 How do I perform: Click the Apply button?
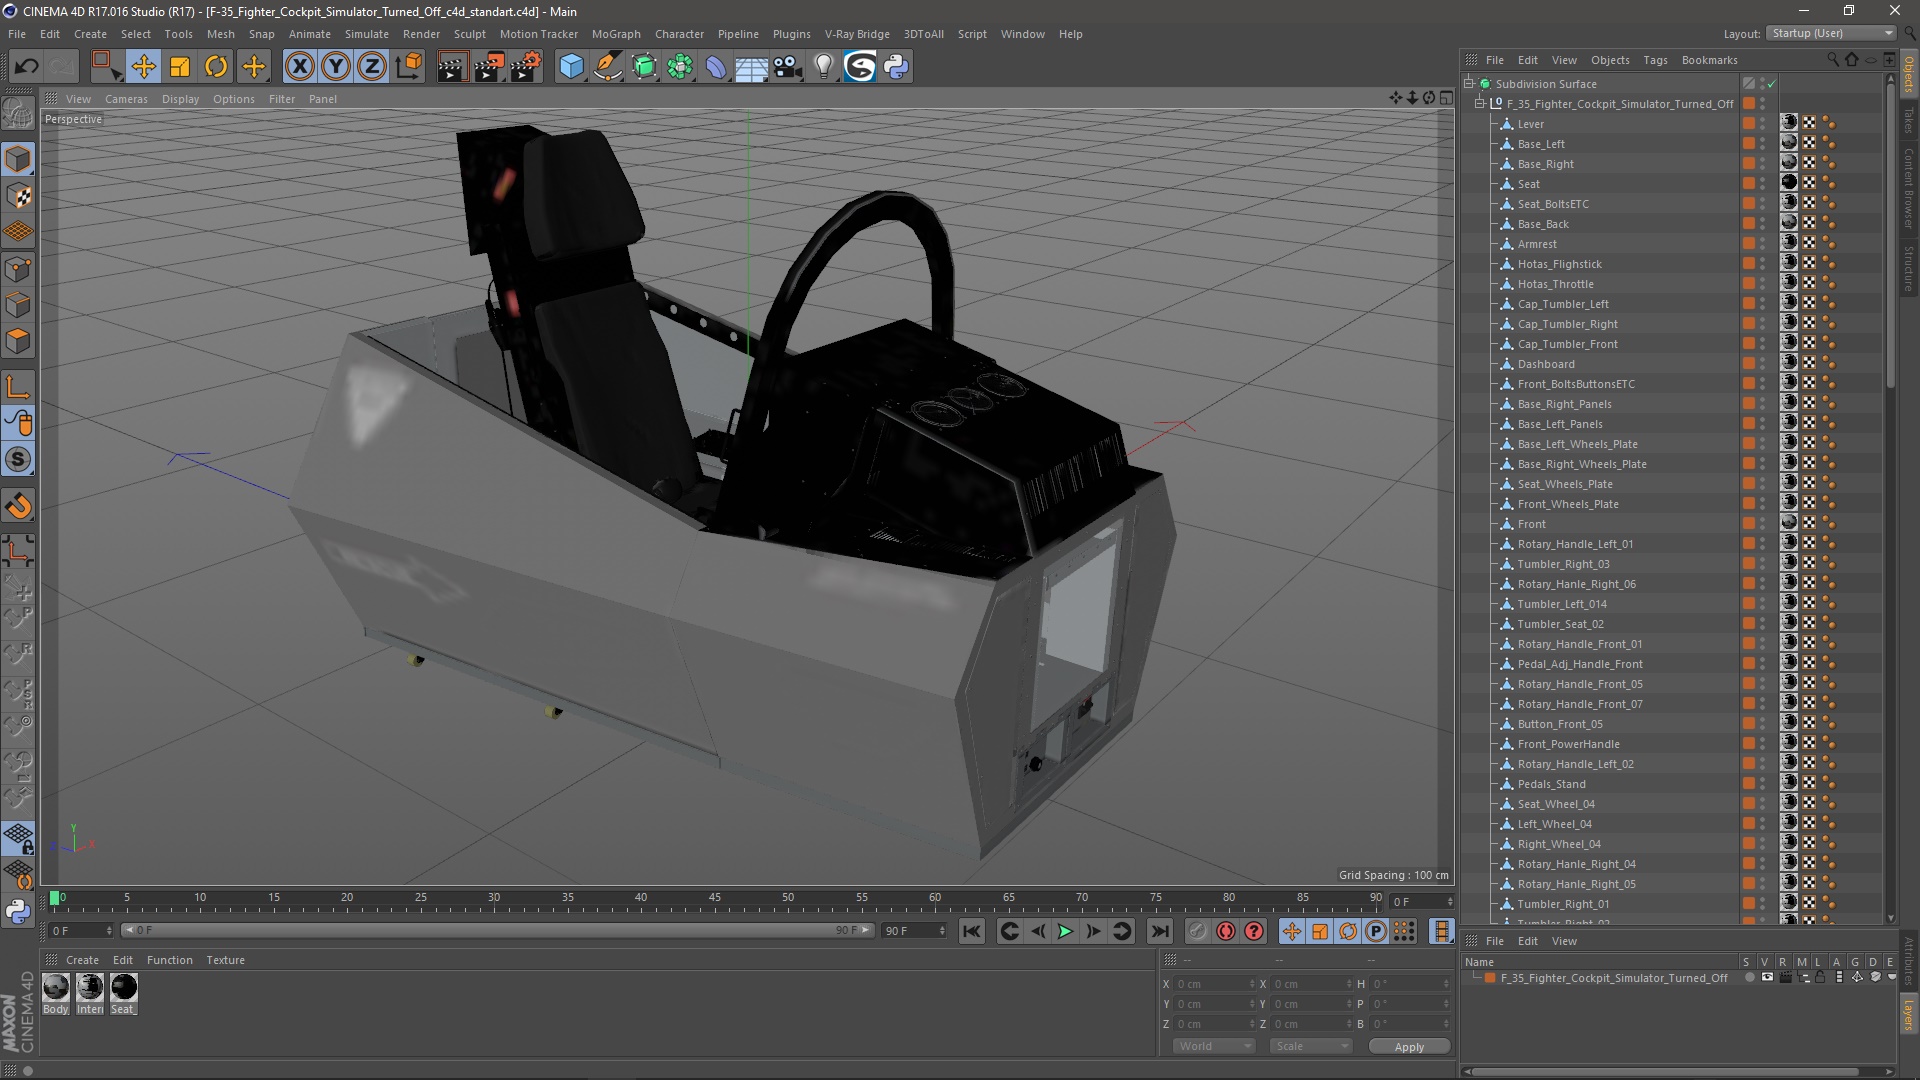click(x=1409, y=1047)
